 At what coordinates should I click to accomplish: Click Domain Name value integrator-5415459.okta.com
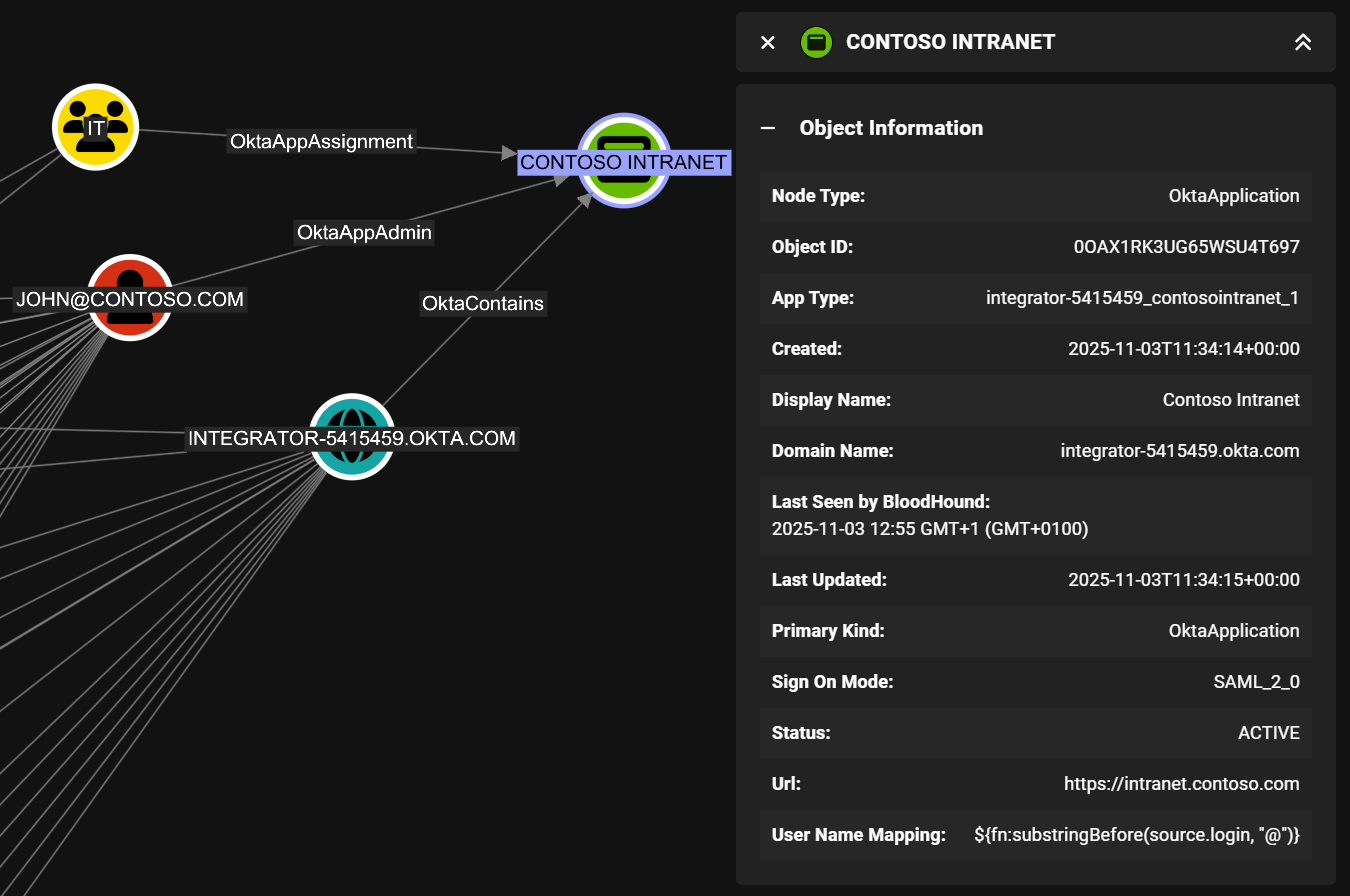(x=1180, y=451)
